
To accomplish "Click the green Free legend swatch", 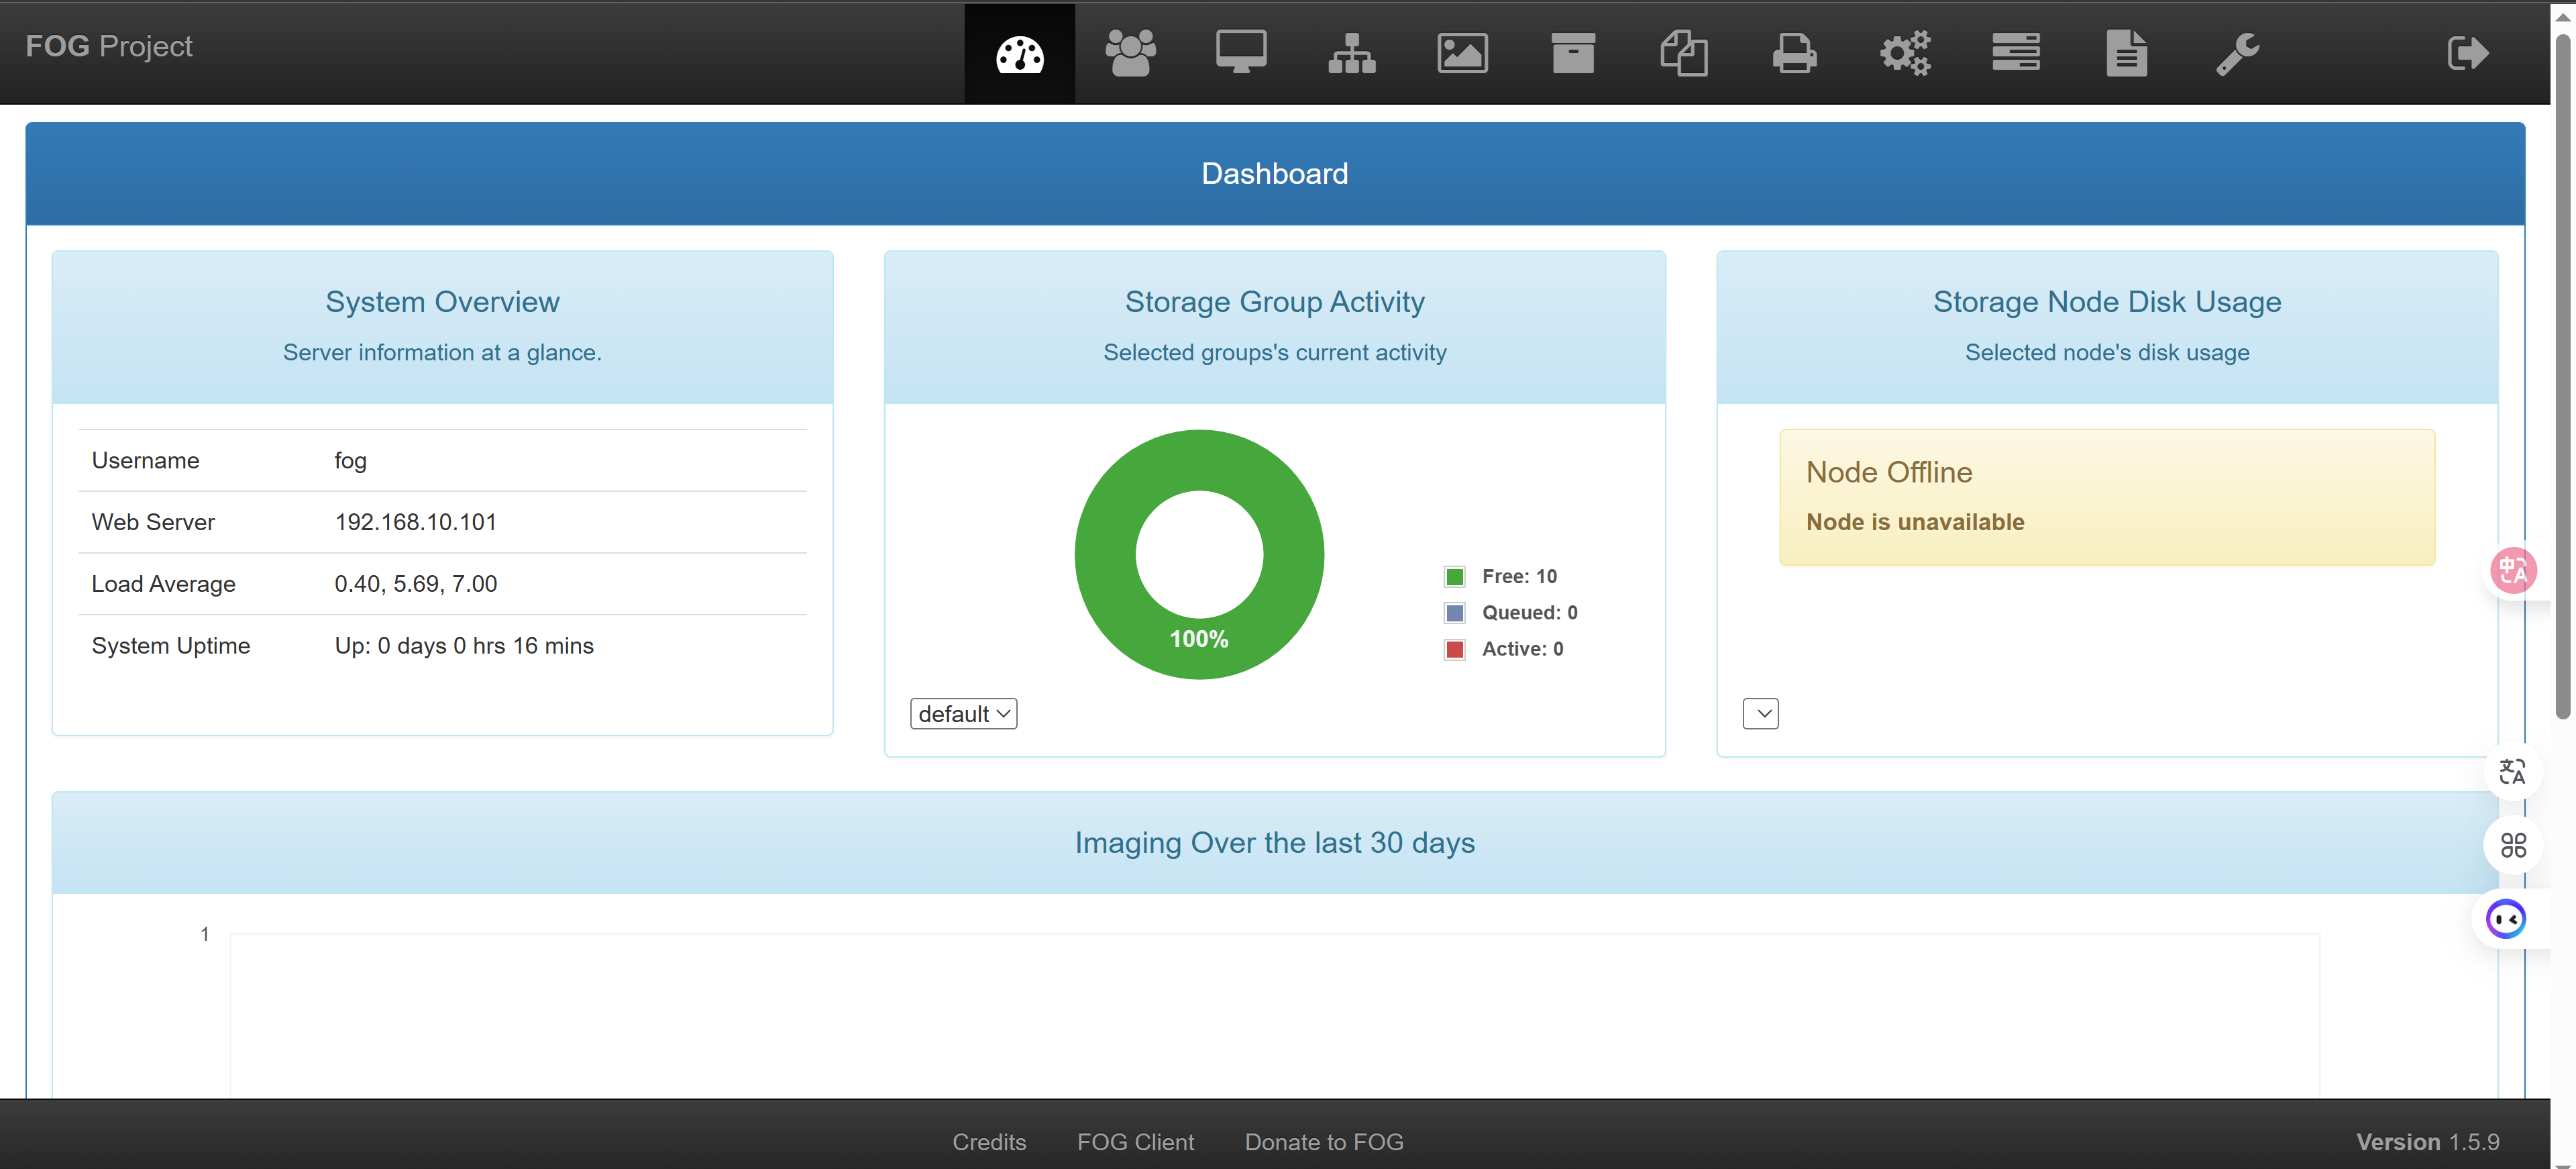I will click(x=1455, y=577).
